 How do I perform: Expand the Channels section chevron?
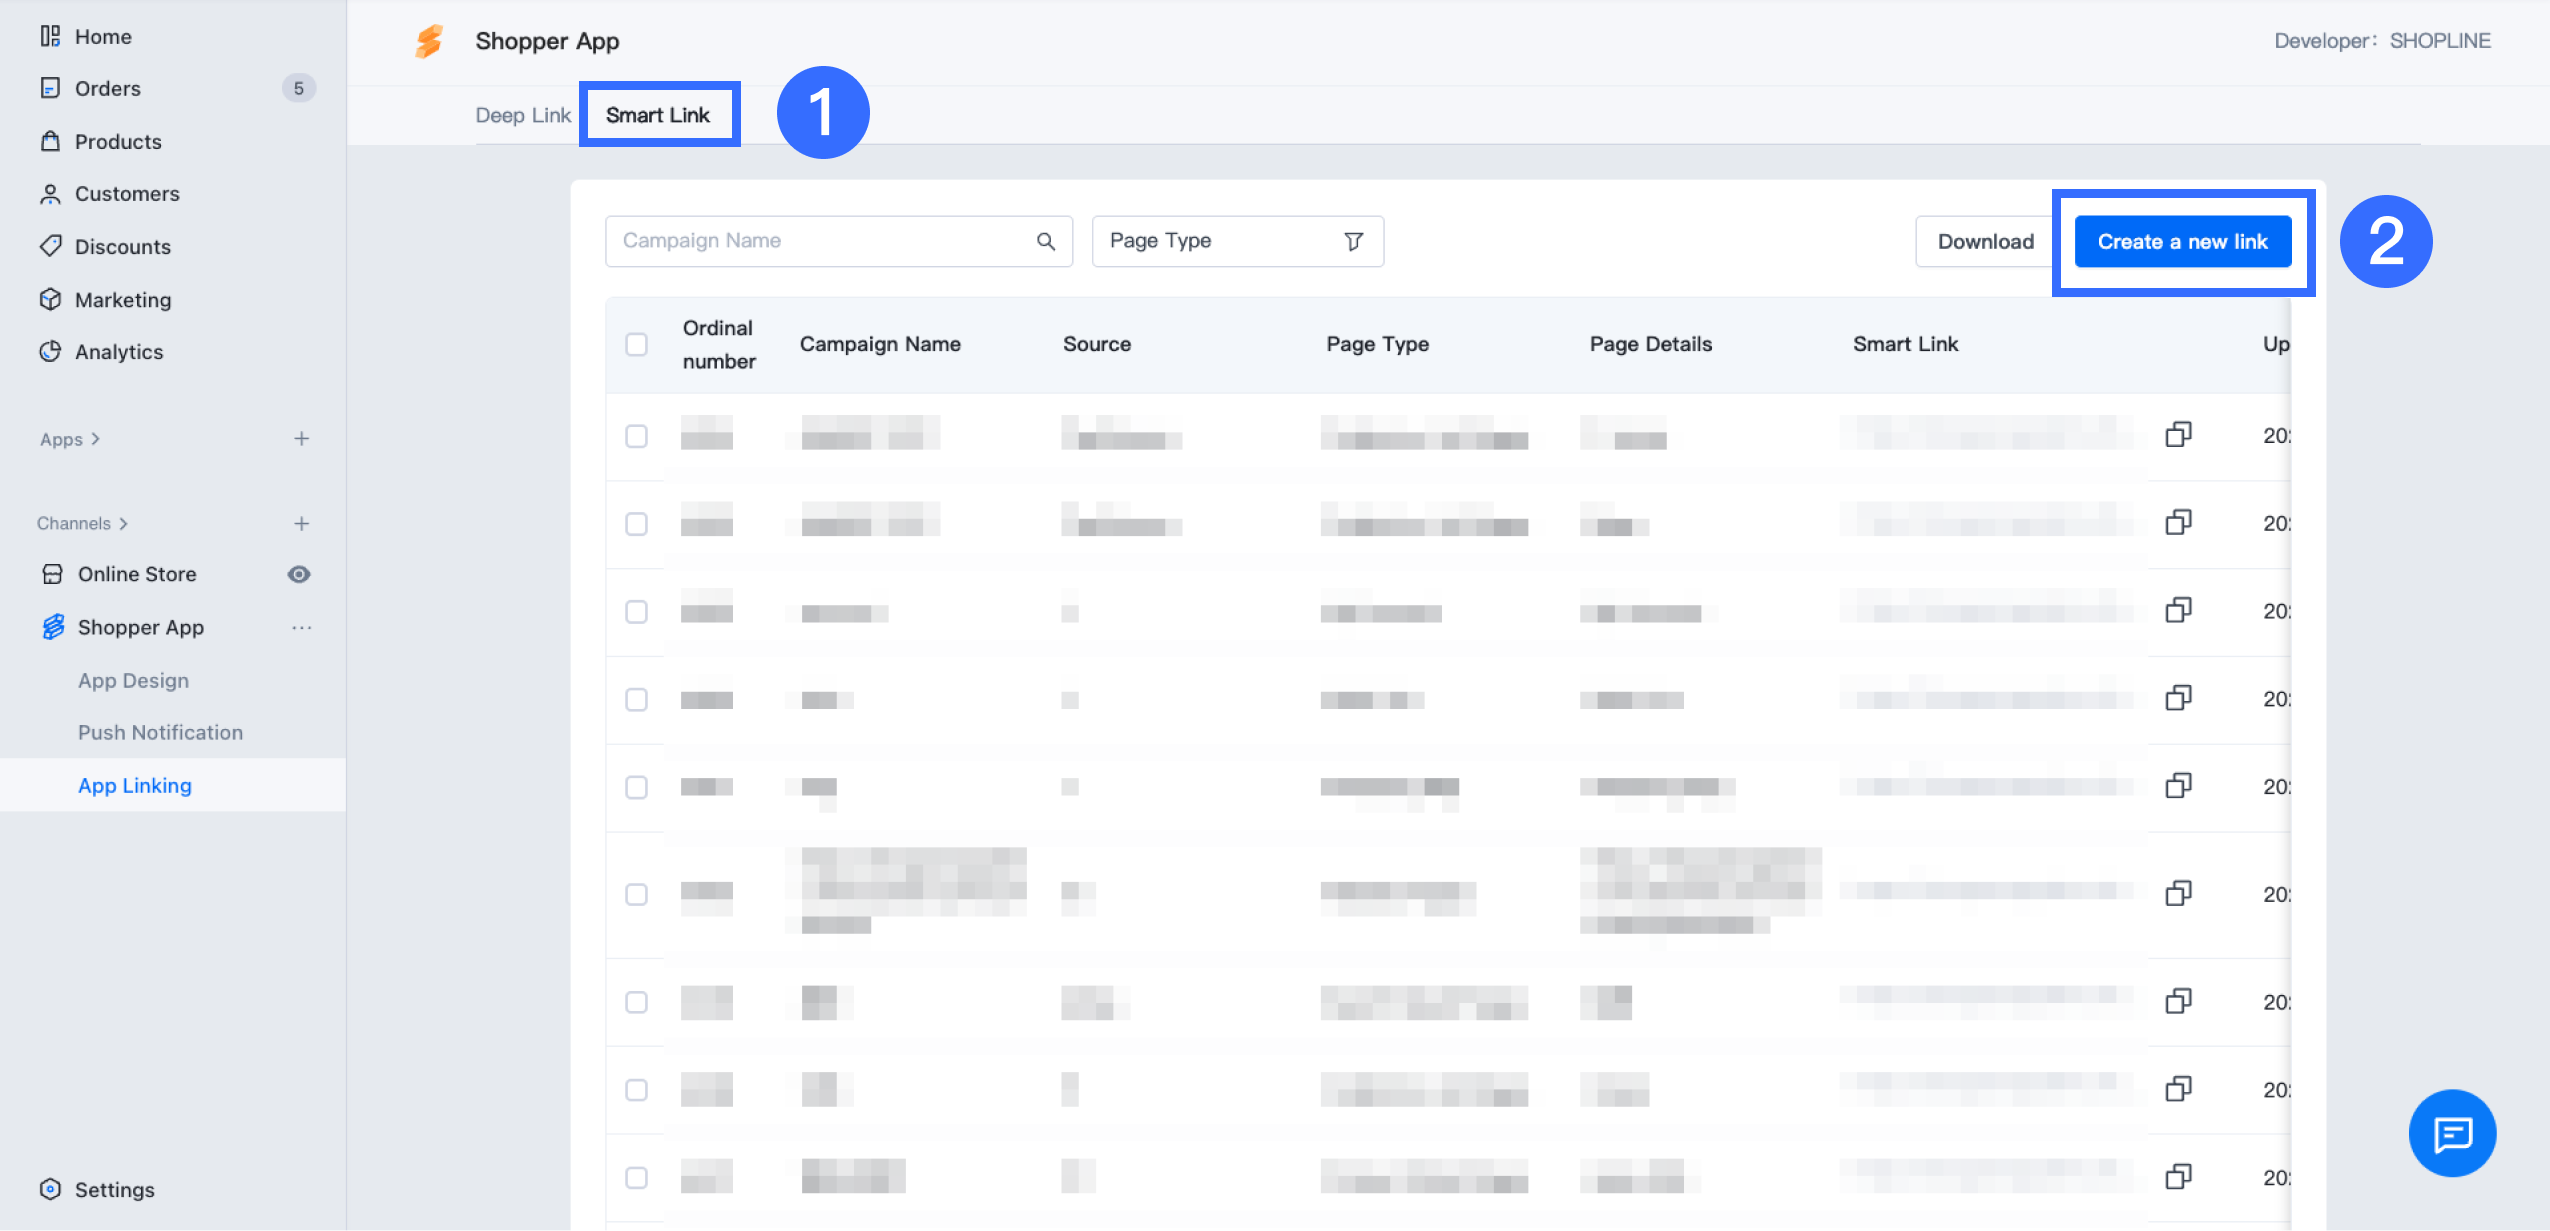click(123, 524)
